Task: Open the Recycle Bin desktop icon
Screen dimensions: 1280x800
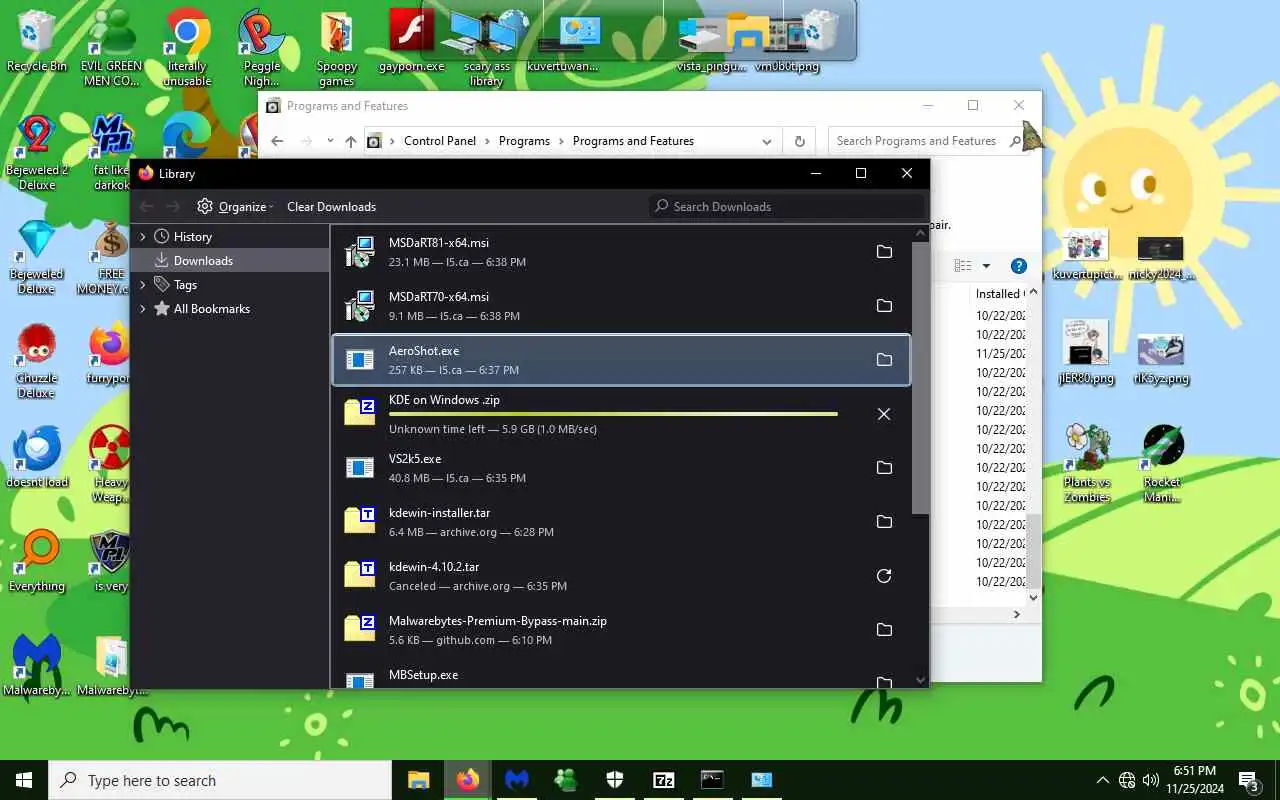Action: pyautogui.click(x=37, y=41)
